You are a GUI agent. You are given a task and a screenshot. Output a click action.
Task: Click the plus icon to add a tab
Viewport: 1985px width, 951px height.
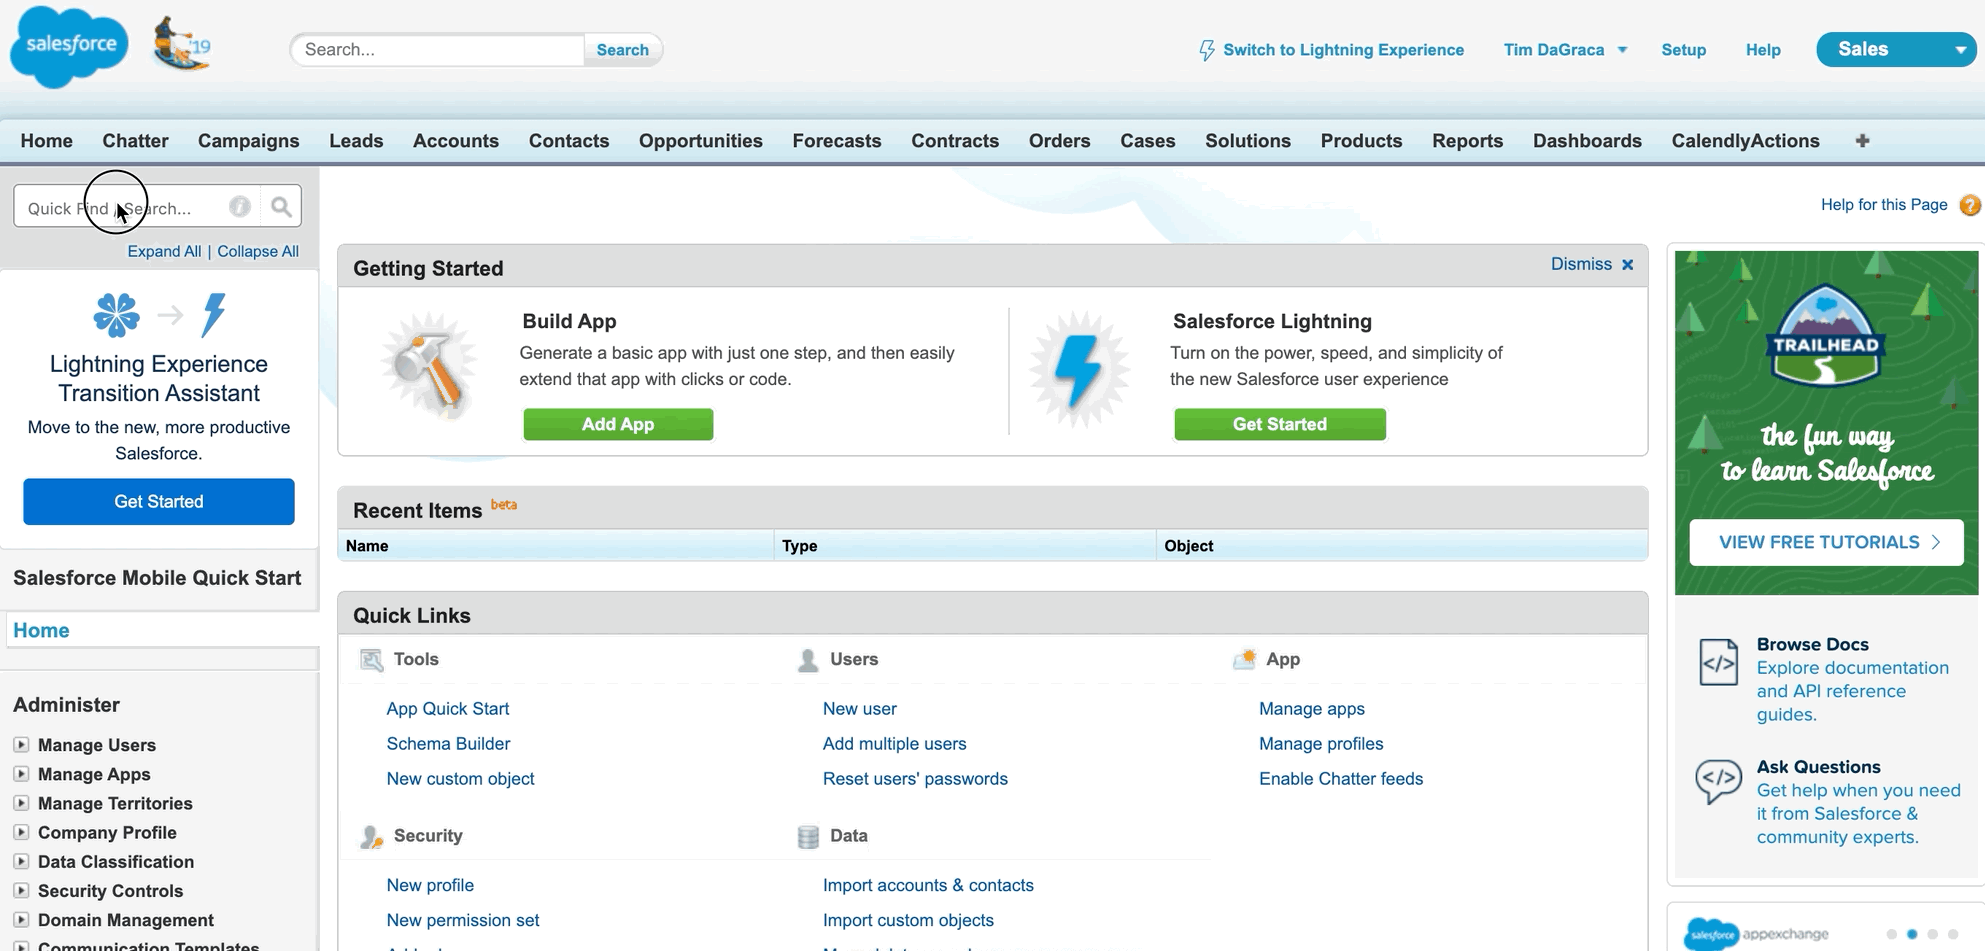pos(1862,140)
